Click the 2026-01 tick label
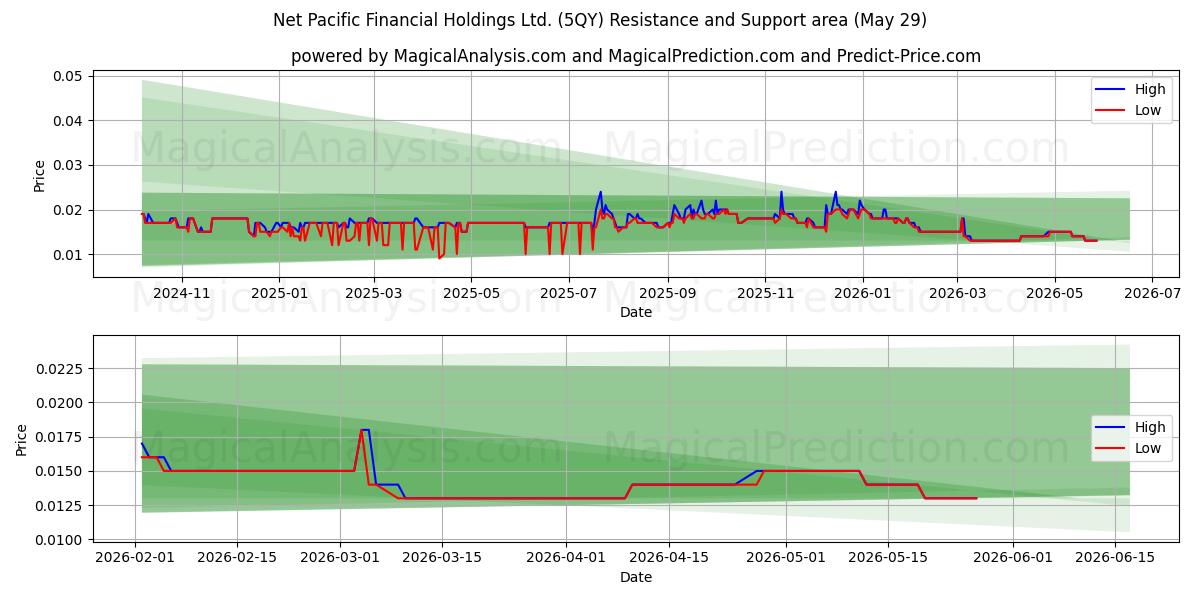This screenshot has height=600, width=1200. (862, 293)
